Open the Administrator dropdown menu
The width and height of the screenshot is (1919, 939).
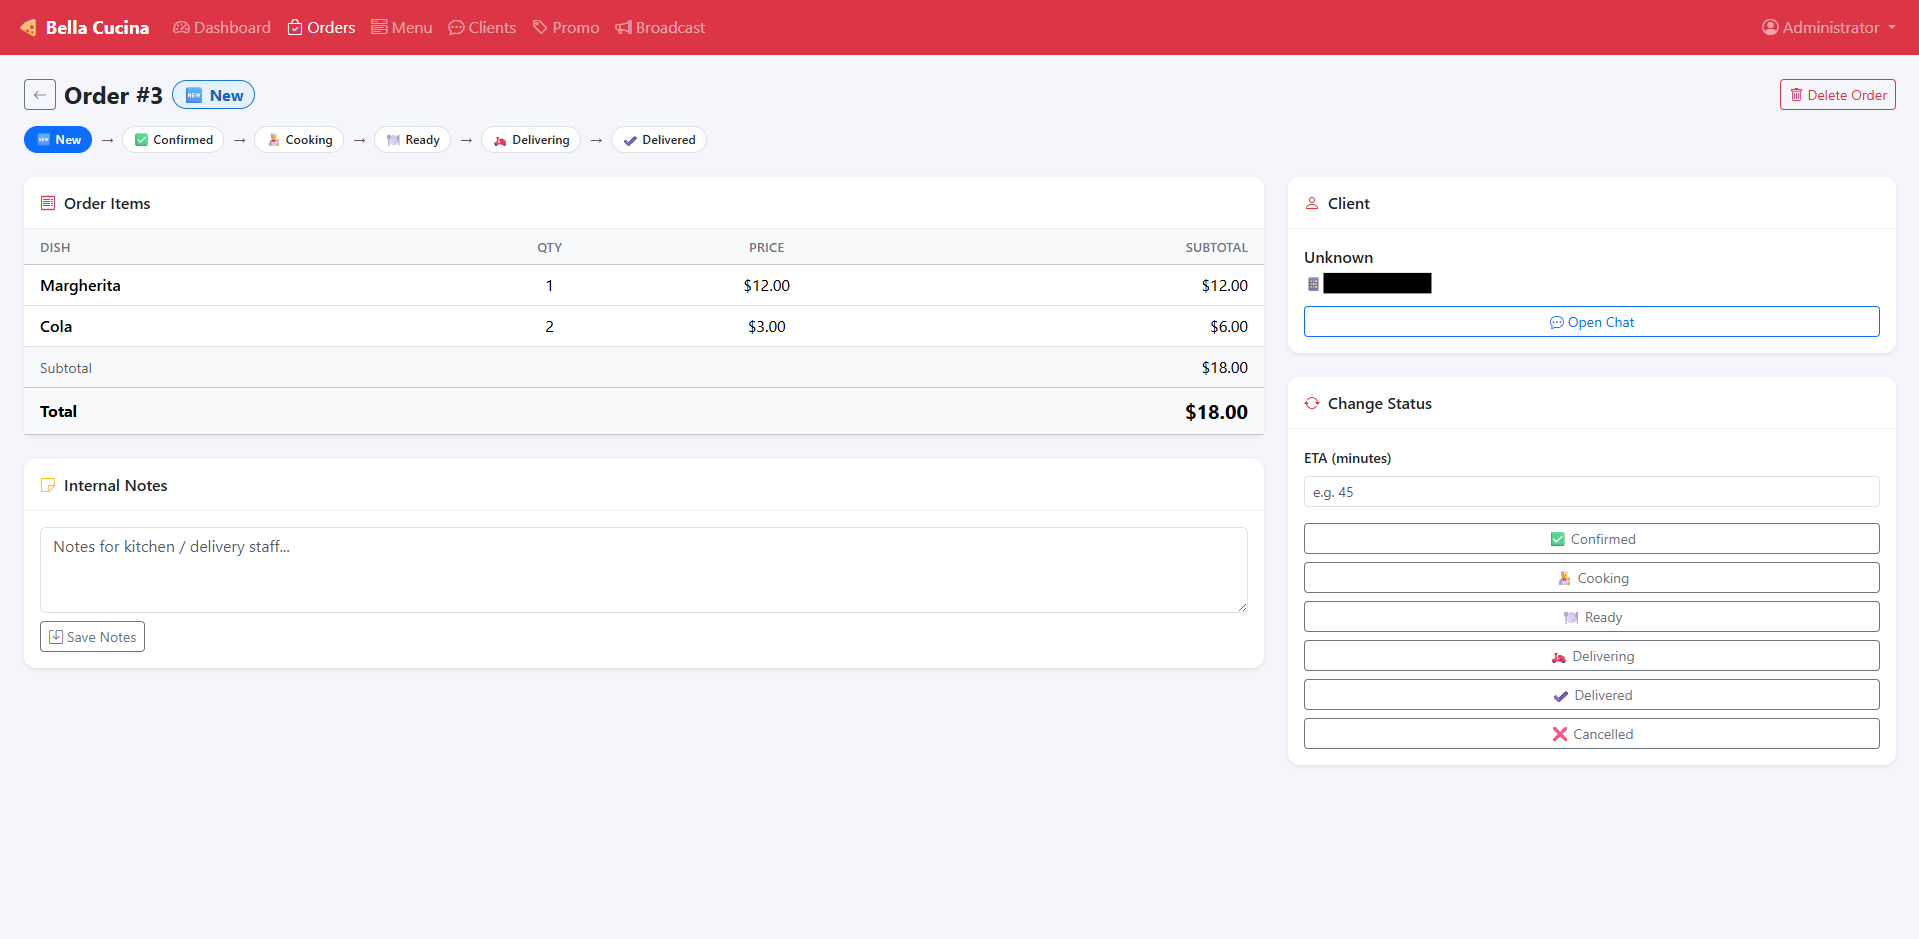pos(1829,27)
